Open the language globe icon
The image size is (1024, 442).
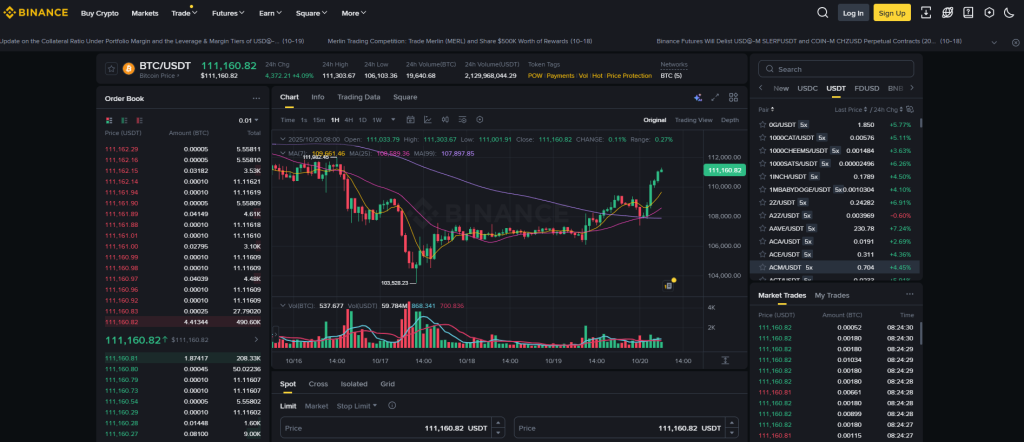pyautogui.click(x=947, y=12)
